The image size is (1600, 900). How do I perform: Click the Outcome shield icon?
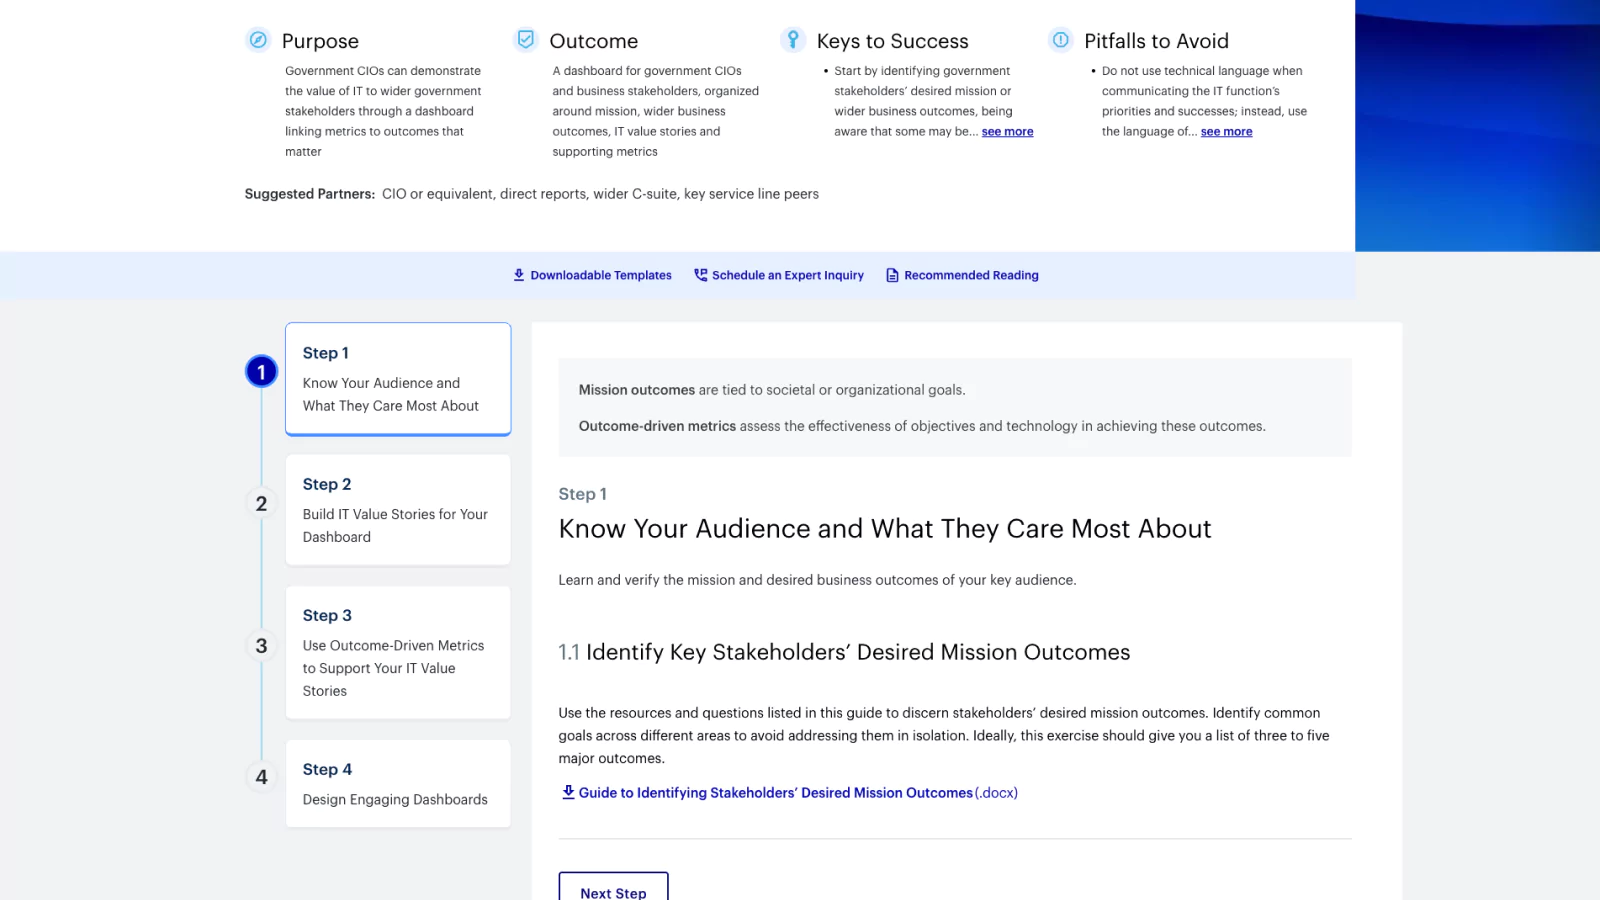coord(526,39)
